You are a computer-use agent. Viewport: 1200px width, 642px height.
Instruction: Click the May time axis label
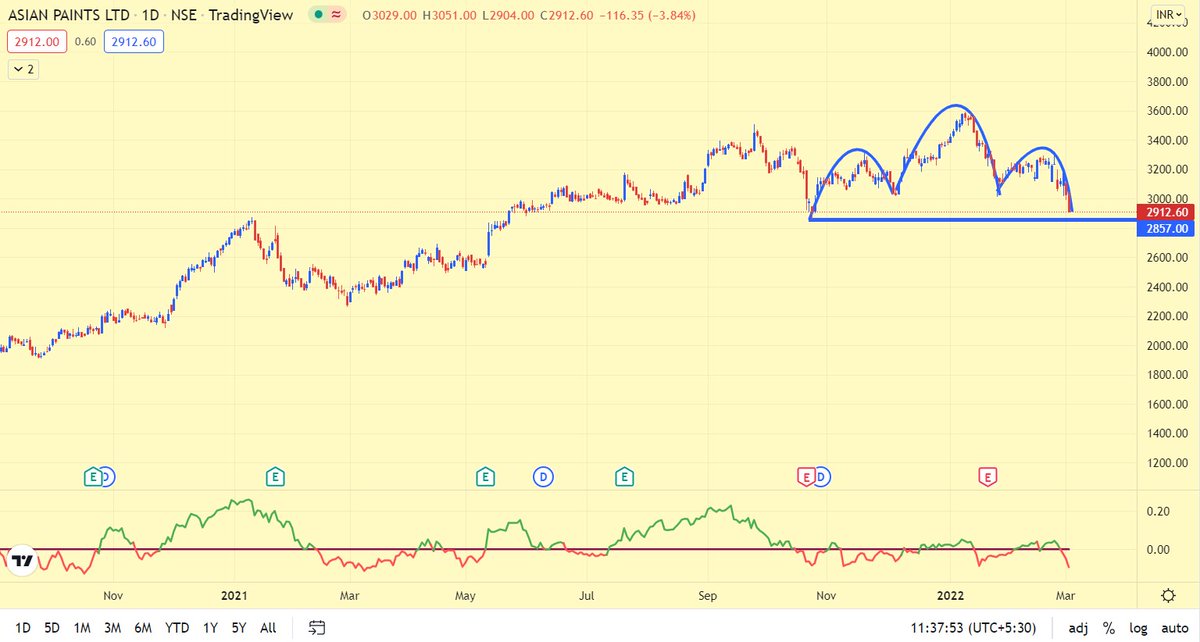[x=465, y=596]
